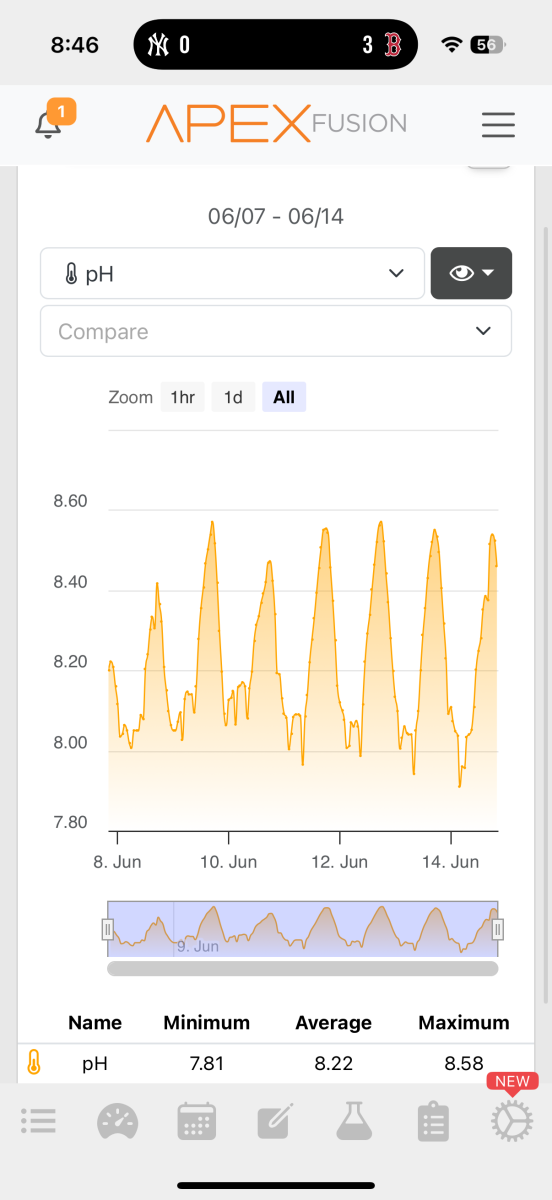552x1200 pixels.
Task: Tap the pH probe icon in table
Action: (x=34, y=1062)
